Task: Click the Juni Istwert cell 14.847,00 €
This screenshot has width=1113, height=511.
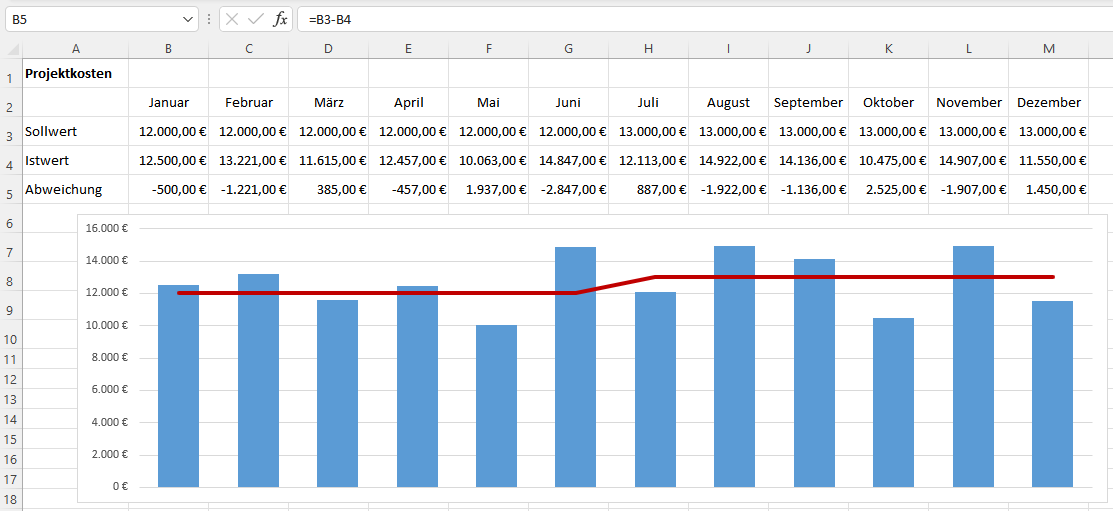Action: (568, 160)
